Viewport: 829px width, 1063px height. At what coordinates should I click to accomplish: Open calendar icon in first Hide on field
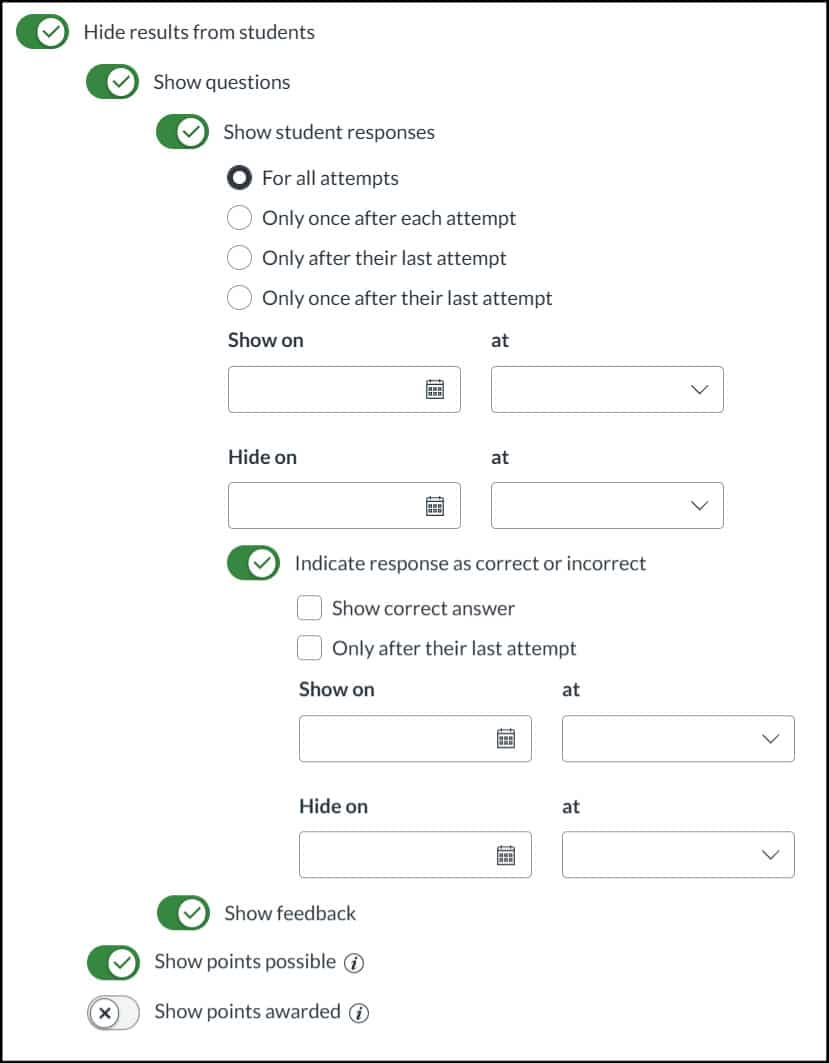[435, 506]
